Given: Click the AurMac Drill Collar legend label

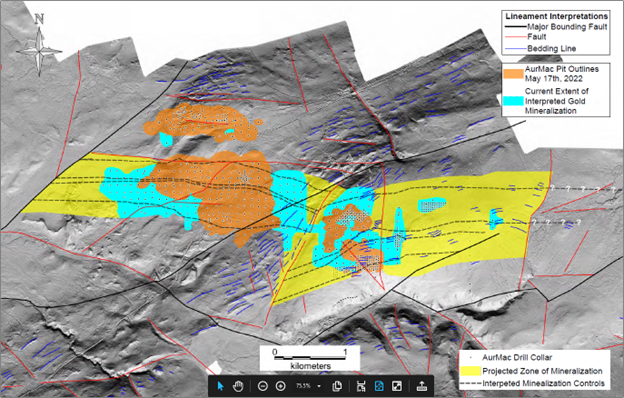Looking at the screenshot, I should (x=517, y=357).
